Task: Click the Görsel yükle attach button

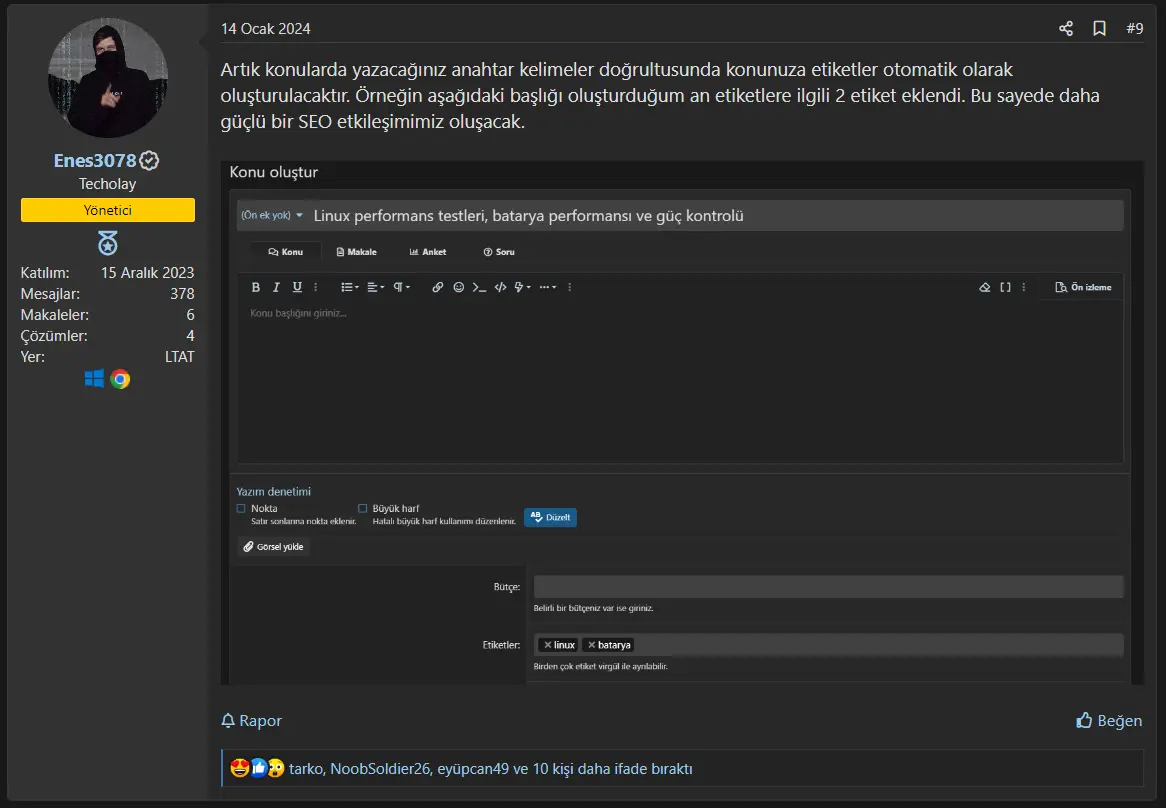Action: (x=274, y=546)
